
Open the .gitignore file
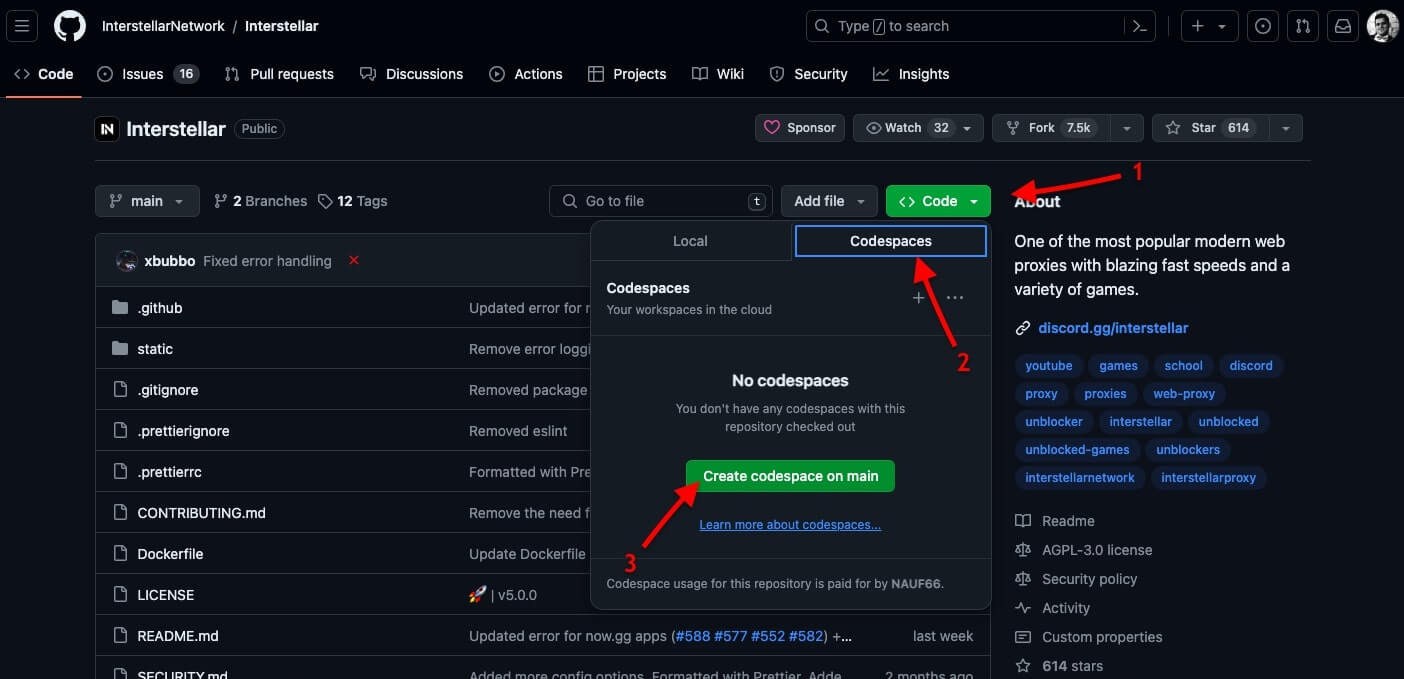[168, 390]
